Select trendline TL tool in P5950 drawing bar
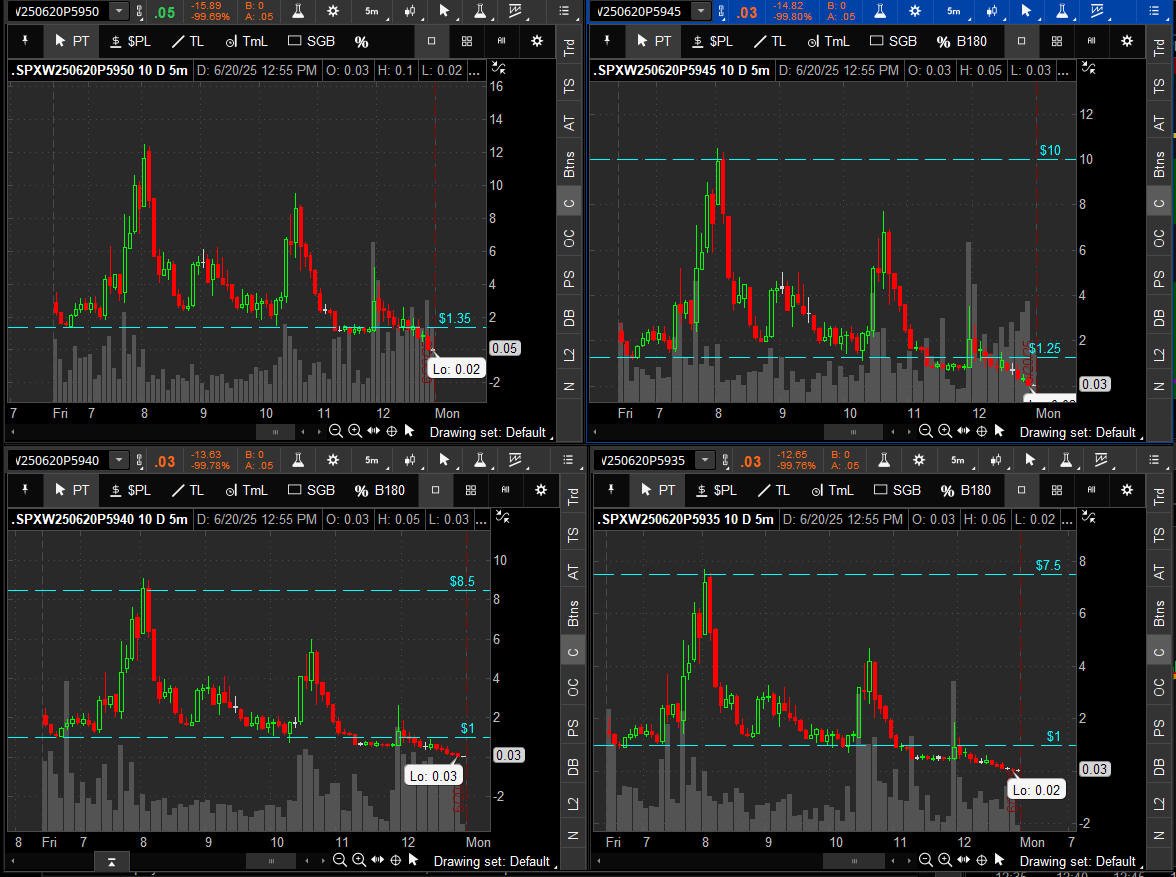 pos(187,41)
